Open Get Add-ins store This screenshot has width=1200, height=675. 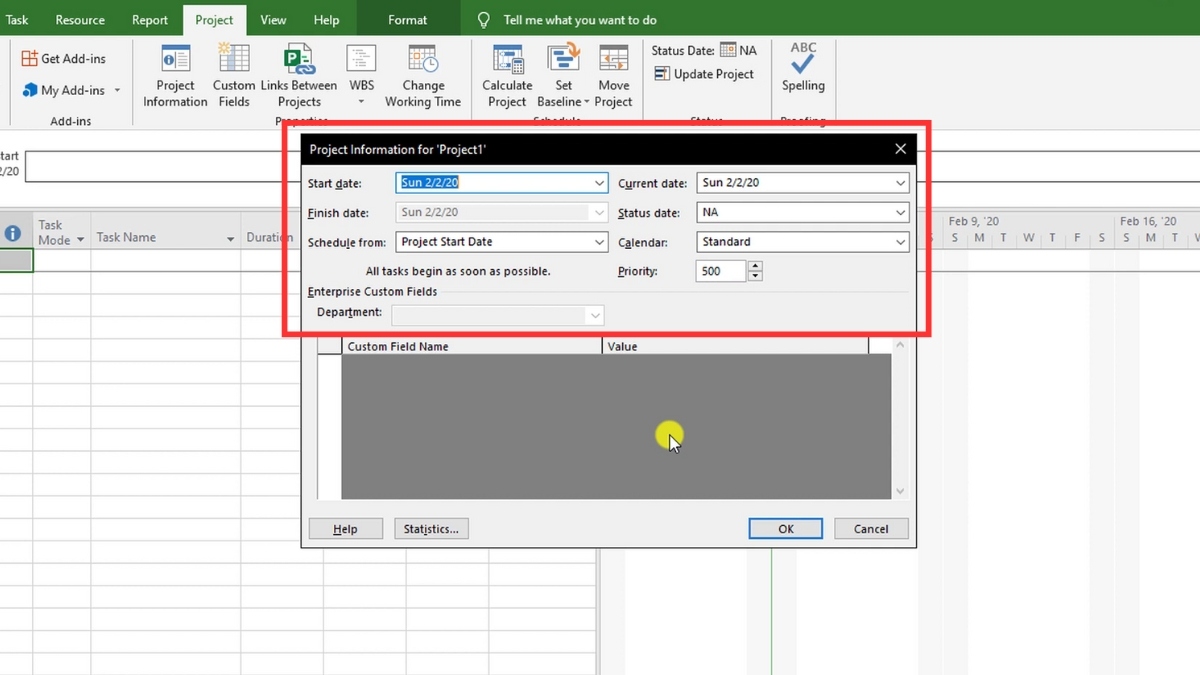coord(64,59)
